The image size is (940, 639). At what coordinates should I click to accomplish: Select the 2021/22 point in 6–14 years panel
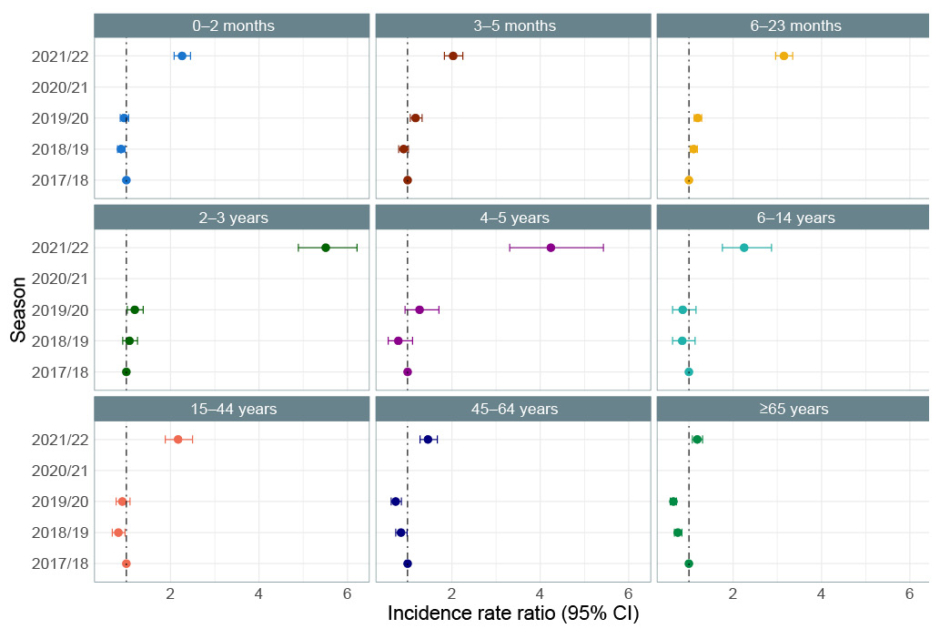pos(744,247)
